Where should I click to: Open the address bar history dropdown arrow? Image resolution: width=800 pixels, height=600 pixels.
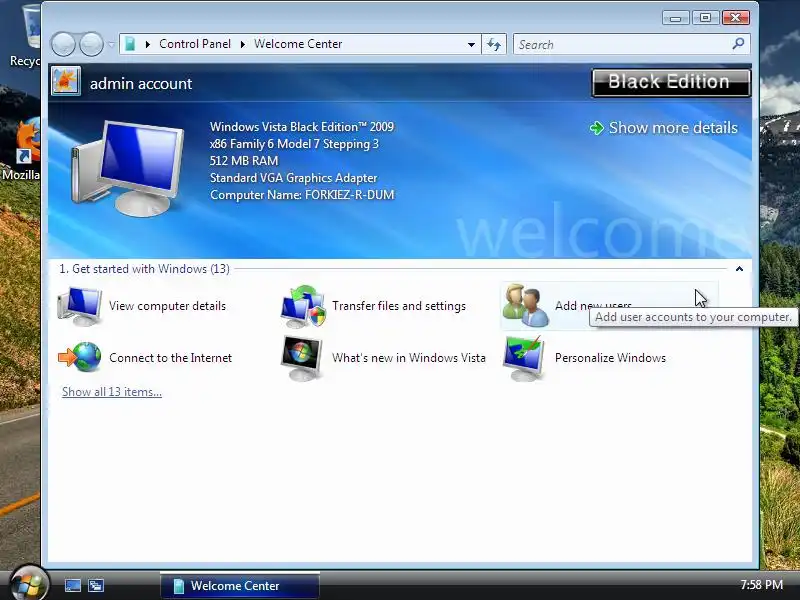click(x=471, y=44)
